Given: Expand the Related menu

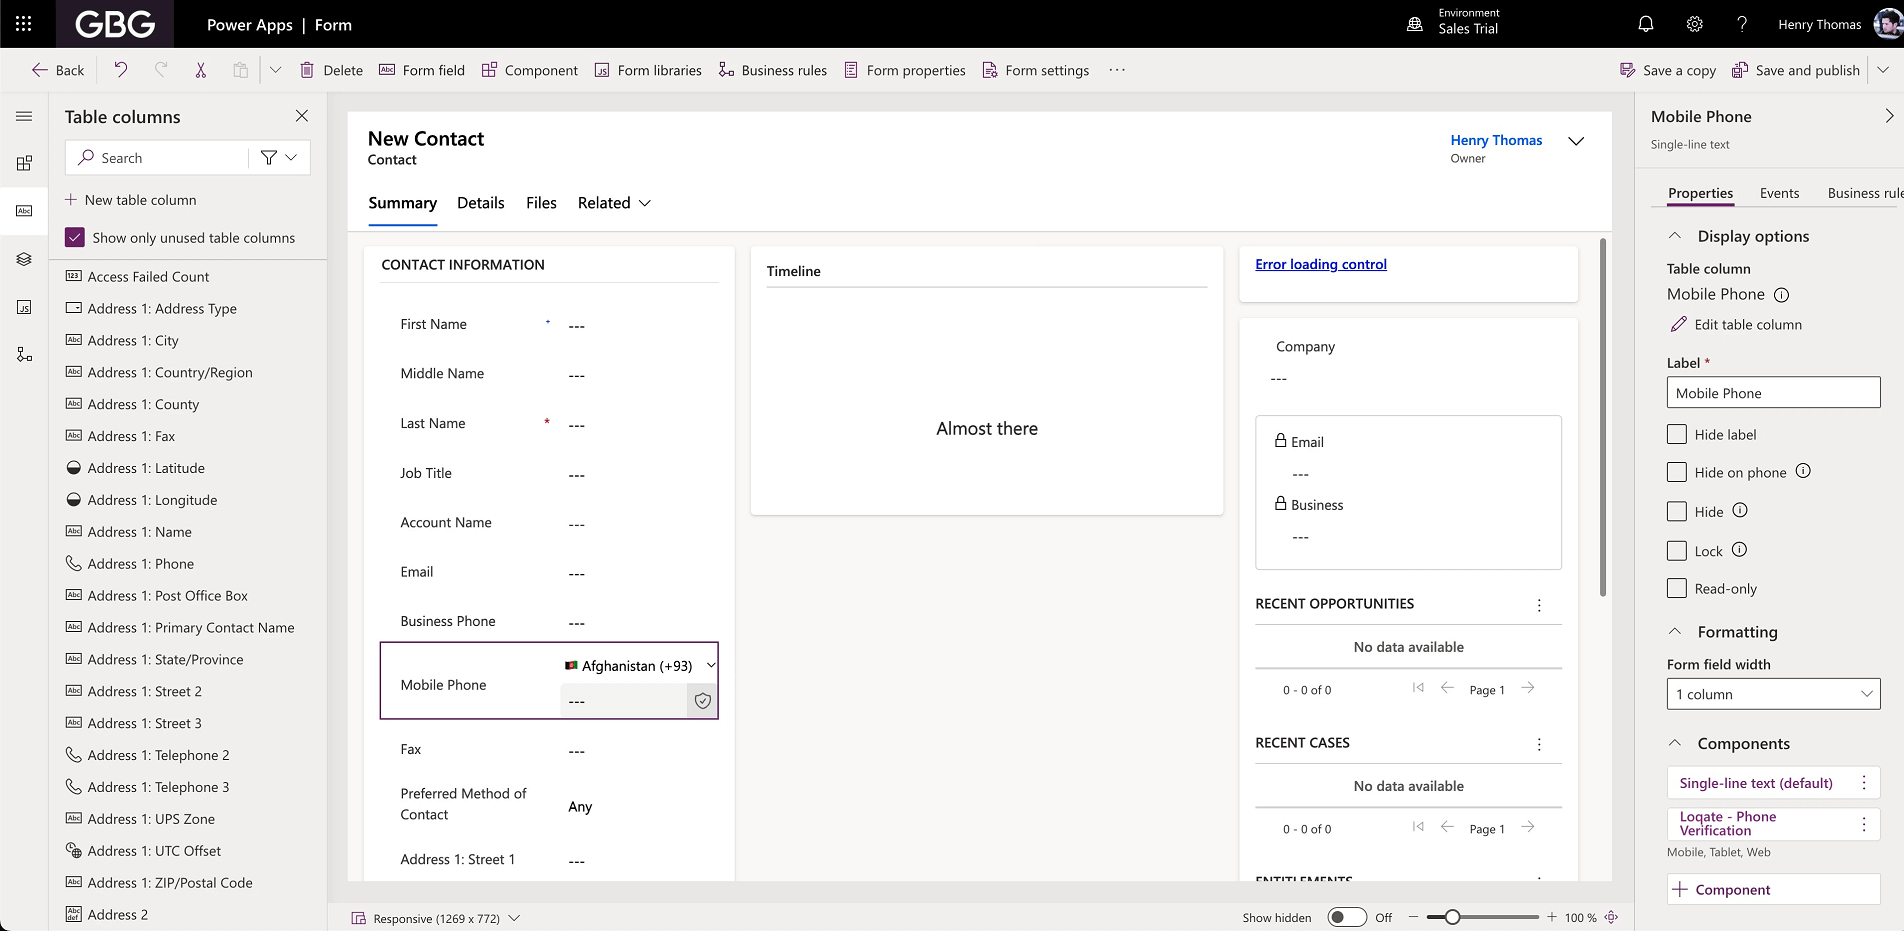Looking at the screenshot, I should tap(614, 203).
